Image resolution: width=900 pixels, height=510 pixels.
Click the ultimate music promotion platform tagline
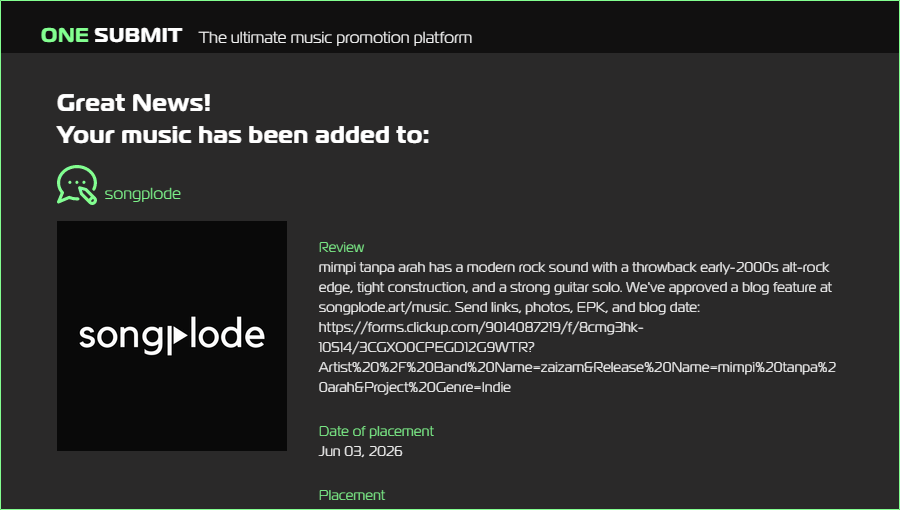click(335, 38)
